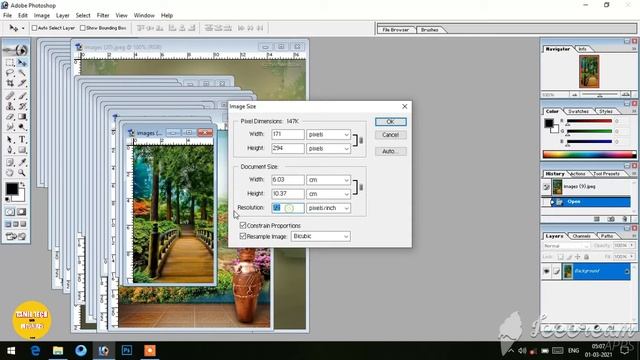
Task: Select the Brush tool
Action: coord(22,96)
